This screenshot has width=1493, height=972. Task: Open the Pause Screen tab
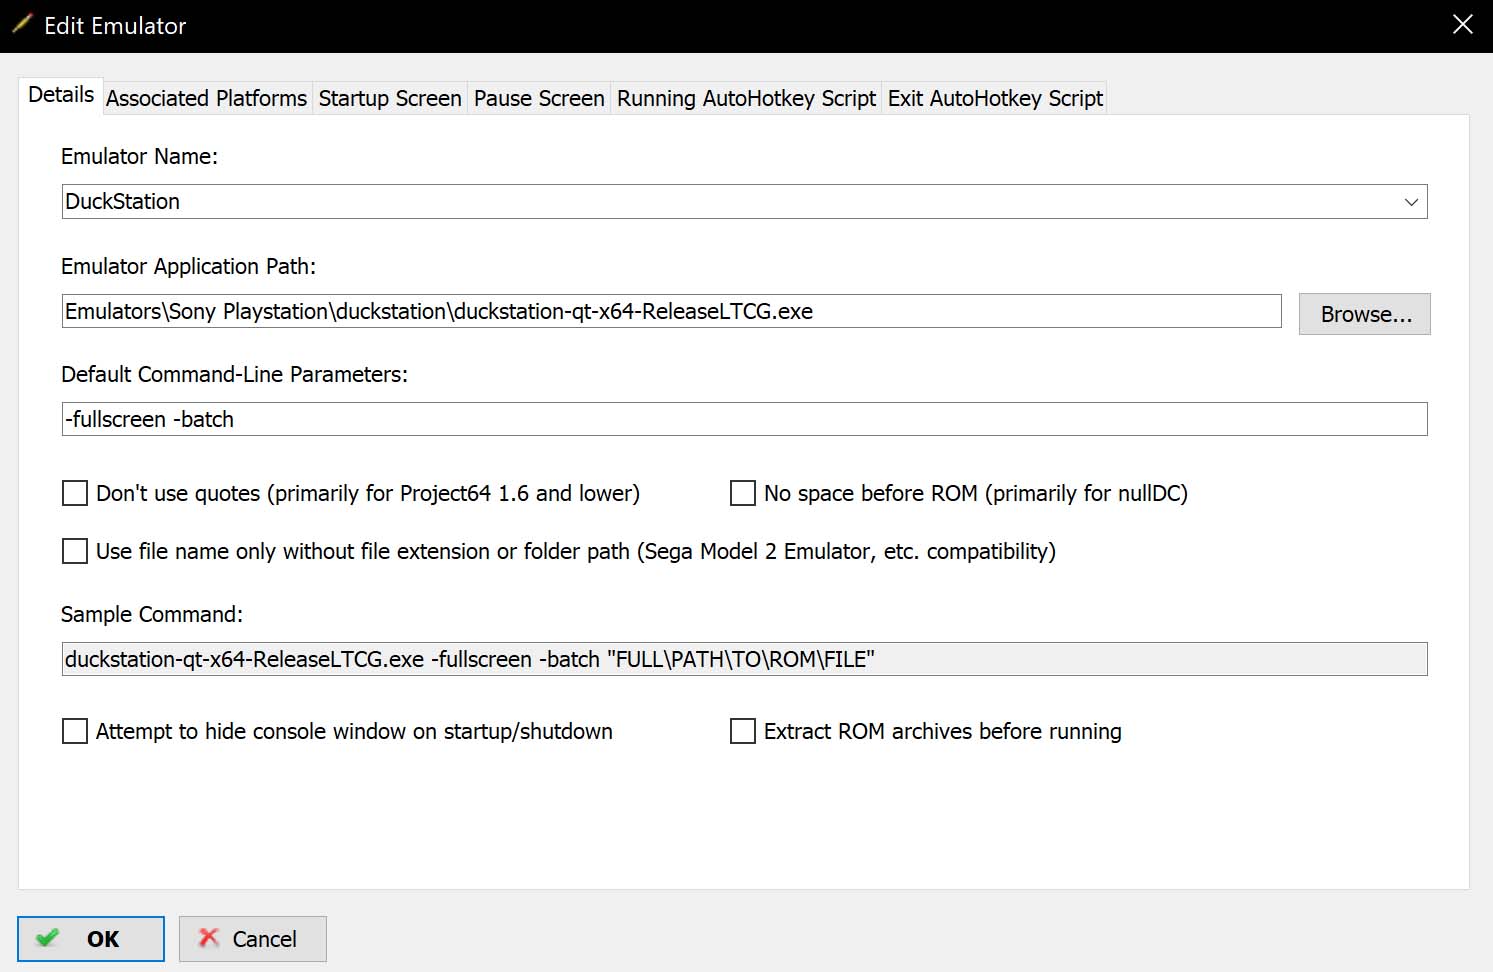point(539,98)
